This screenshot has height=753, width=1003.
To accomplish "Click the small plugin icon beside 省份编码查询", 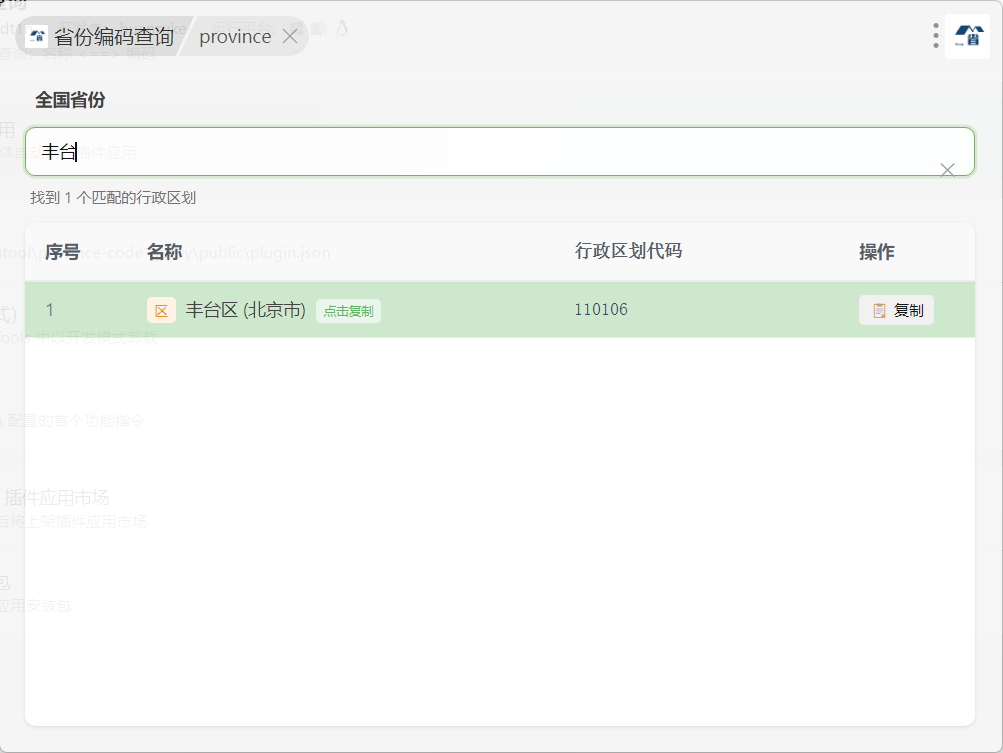I will [x=38, y=37].
